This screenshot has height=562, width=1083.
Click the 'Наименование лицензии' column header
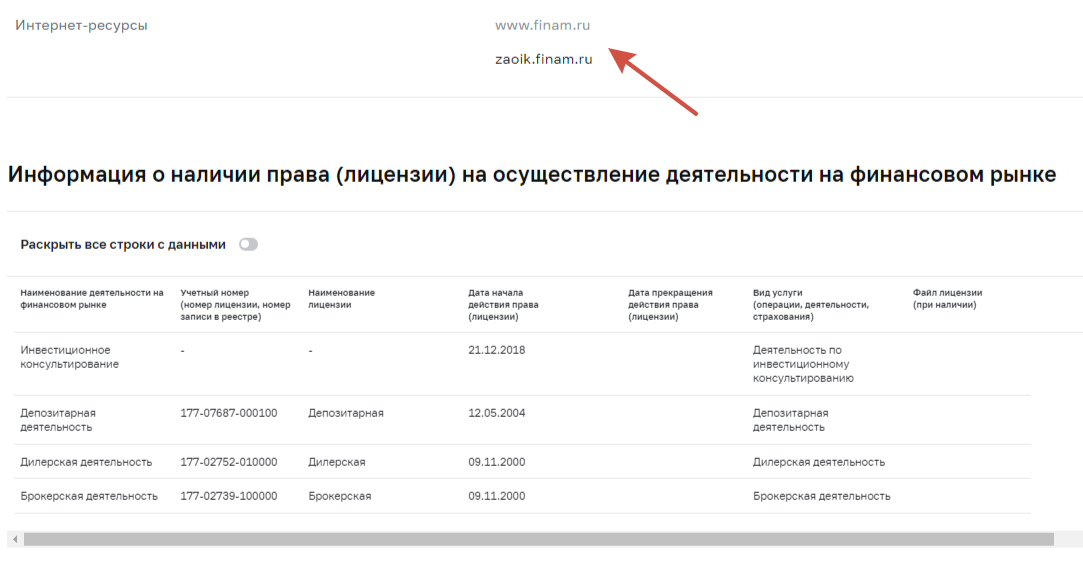click(341, 298)
